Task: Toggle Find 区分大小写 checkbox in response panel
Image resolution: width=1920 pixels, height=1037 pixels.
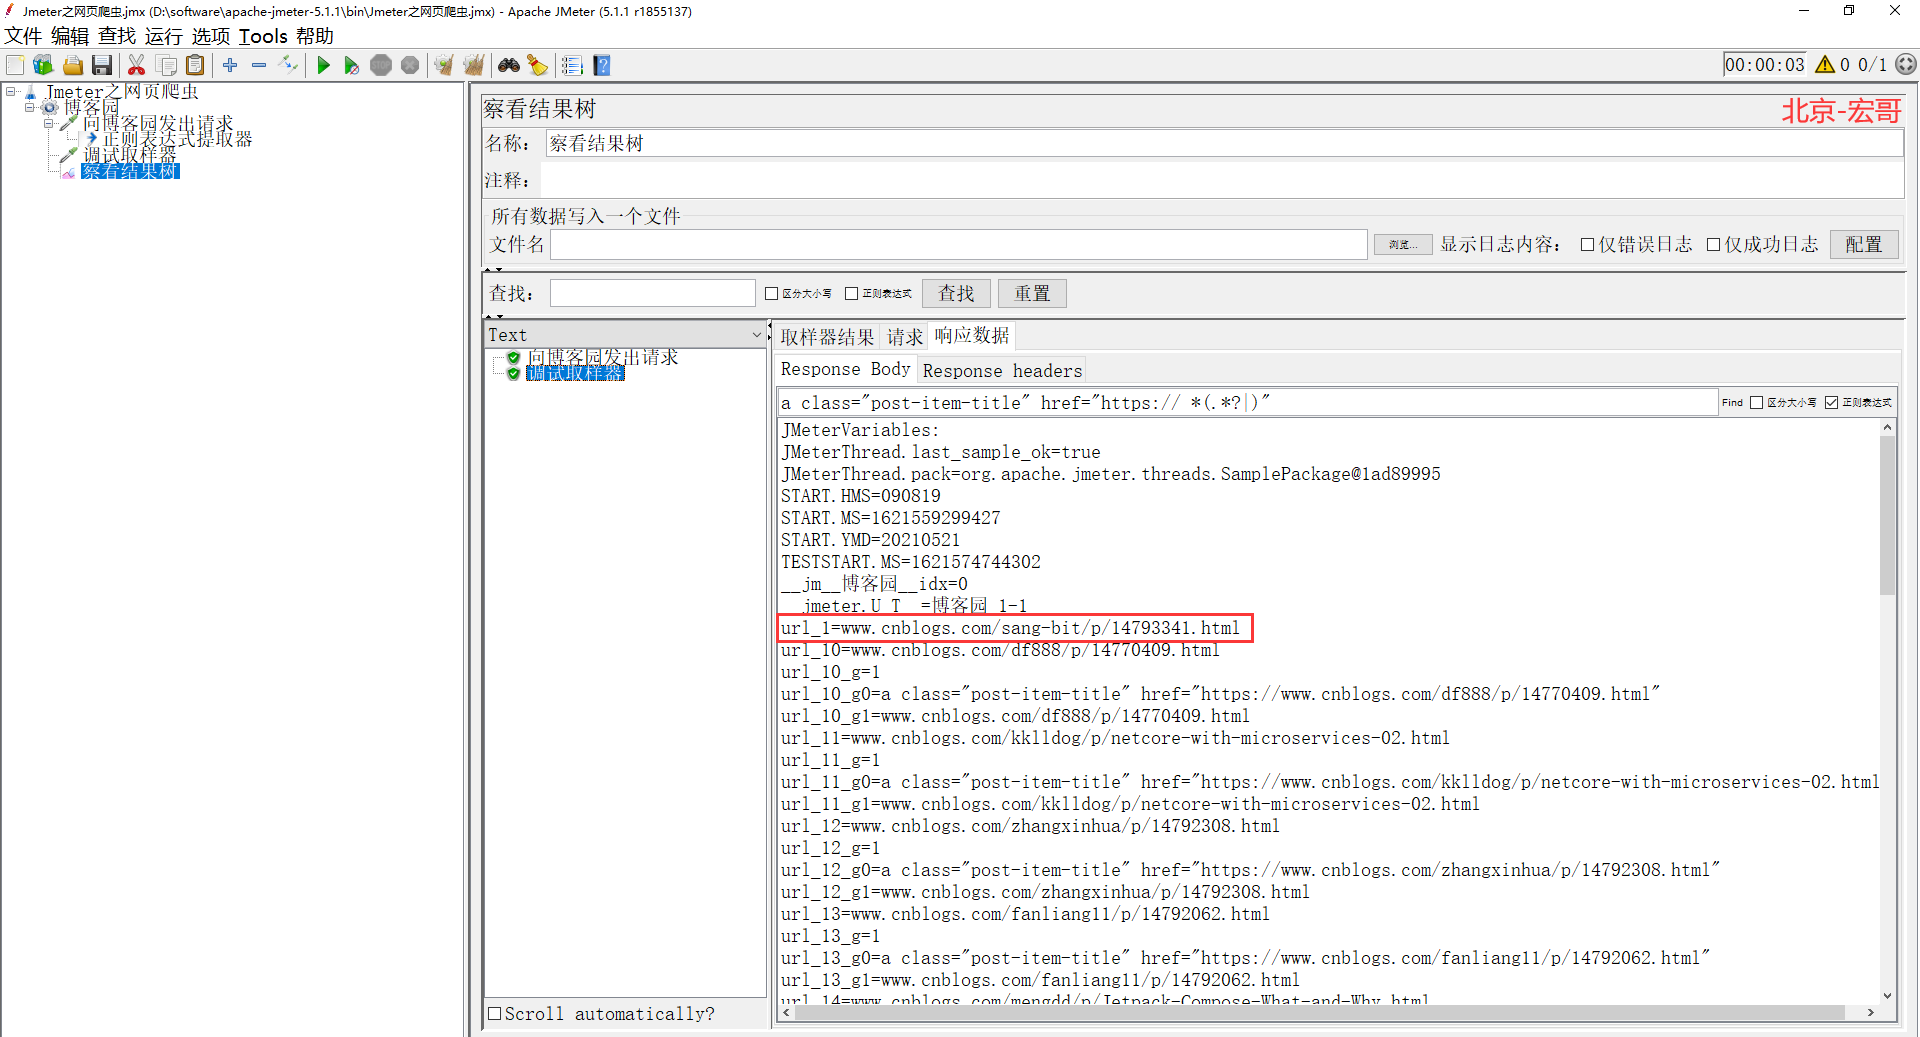Action: pos(1756,402)
